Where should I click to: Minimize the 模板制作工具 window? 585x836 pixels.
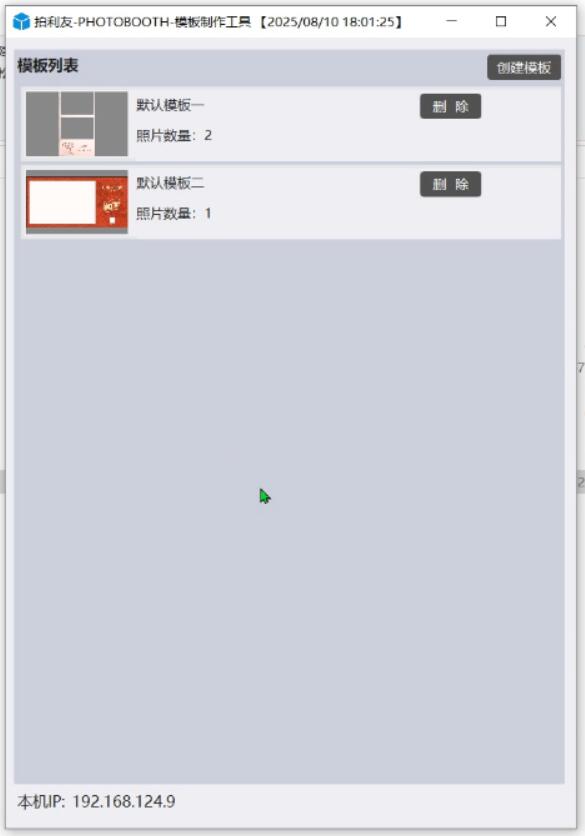[452, 21]
